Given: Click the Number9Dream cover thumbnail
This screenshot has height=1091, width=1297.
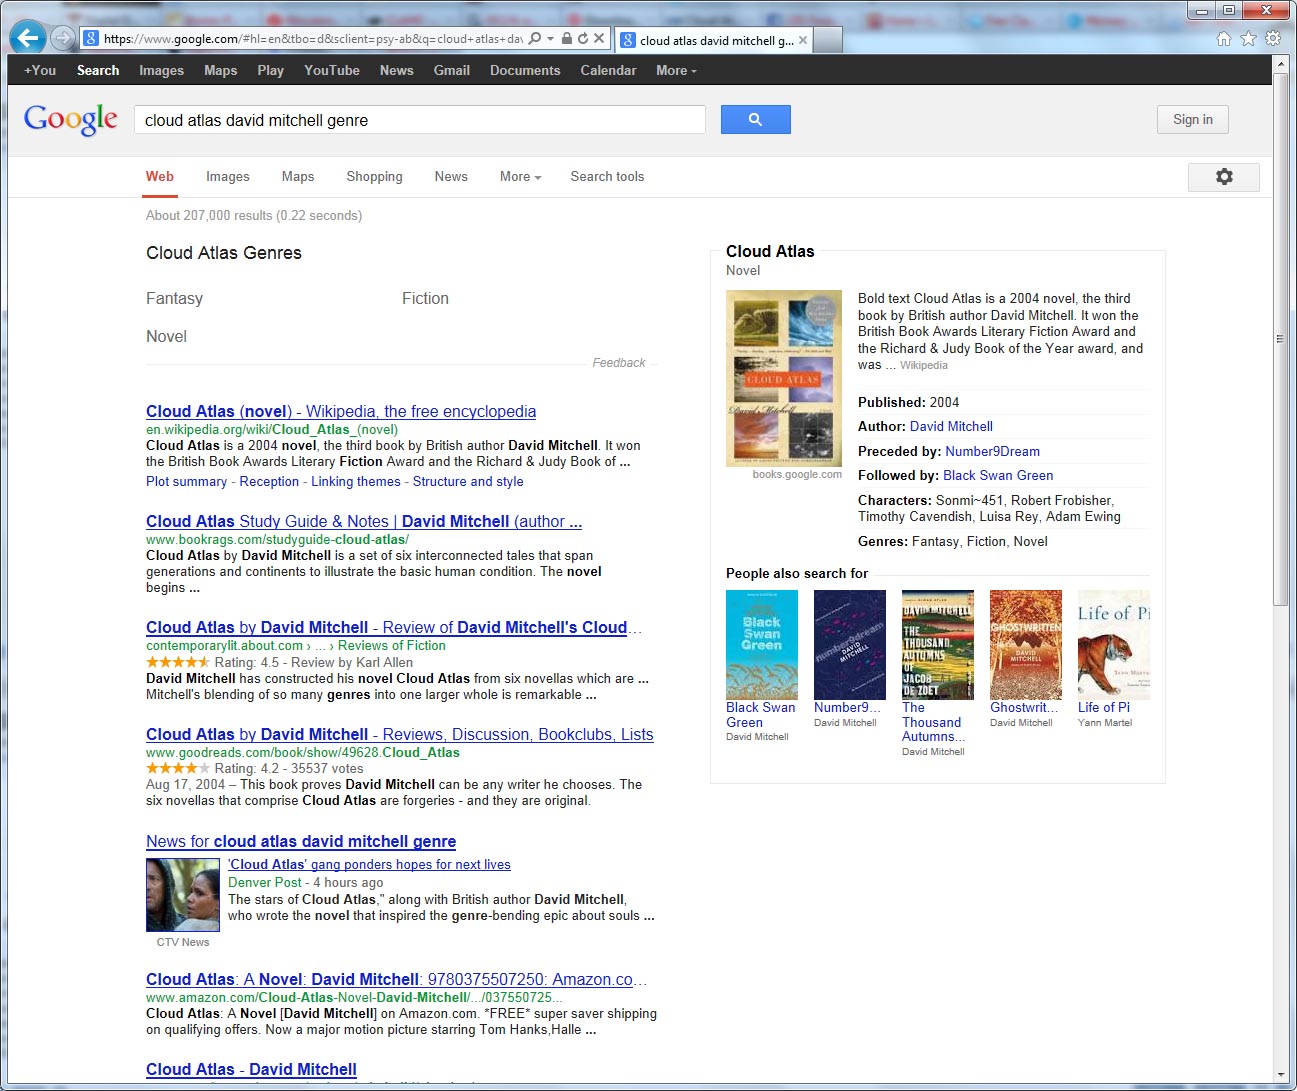Looking at the screenshot, I should pos(850,645).
